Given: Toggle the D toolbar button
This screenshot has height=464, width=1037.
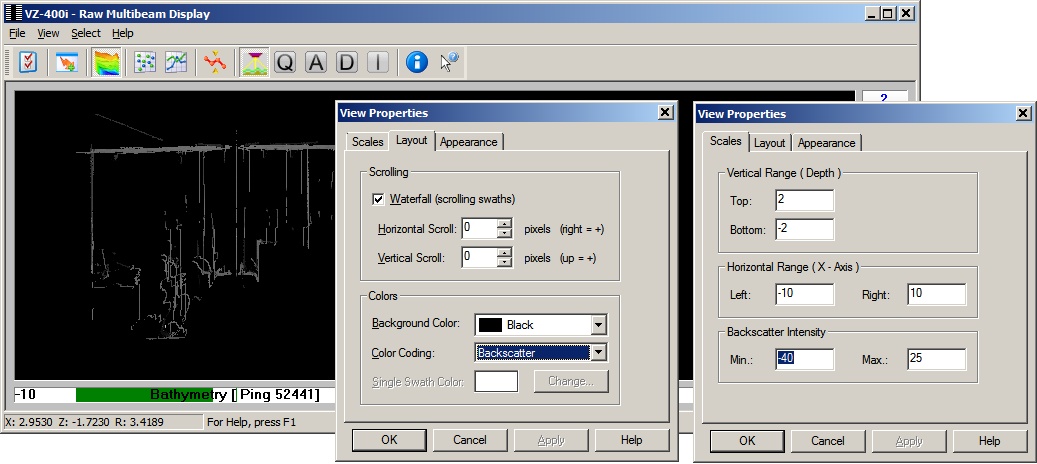Looking at the screenshot, I should click(x=346, y=62).
